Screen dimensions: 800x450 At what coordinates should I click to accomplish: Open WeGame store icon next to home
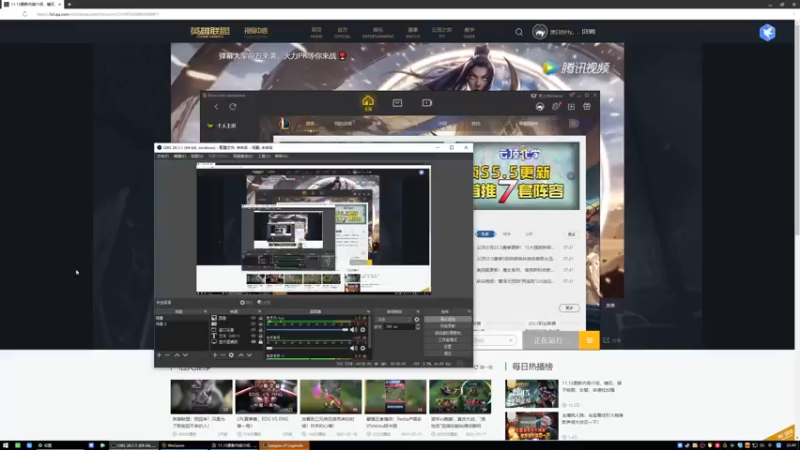[x=397, y=103]
